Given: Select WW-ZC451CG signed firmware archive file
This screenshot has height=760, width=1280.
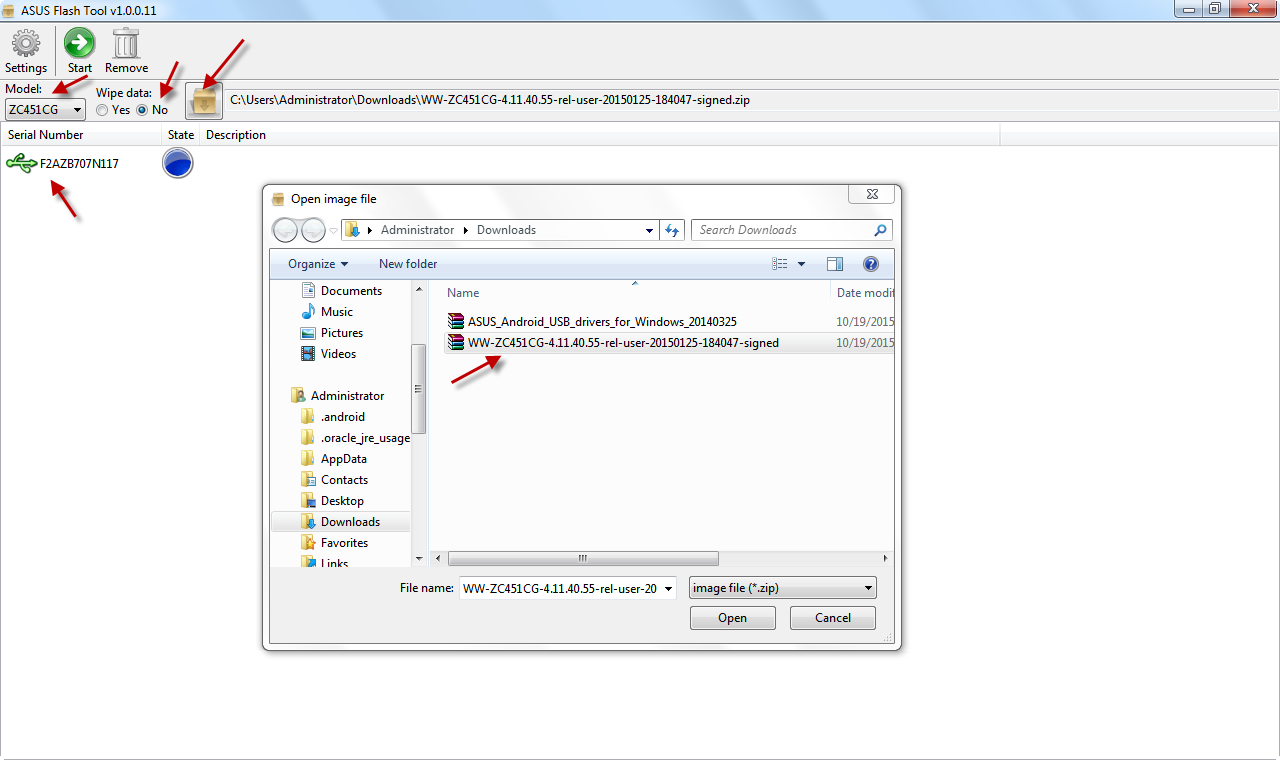Looking at the screenshot, I should 613,343.
